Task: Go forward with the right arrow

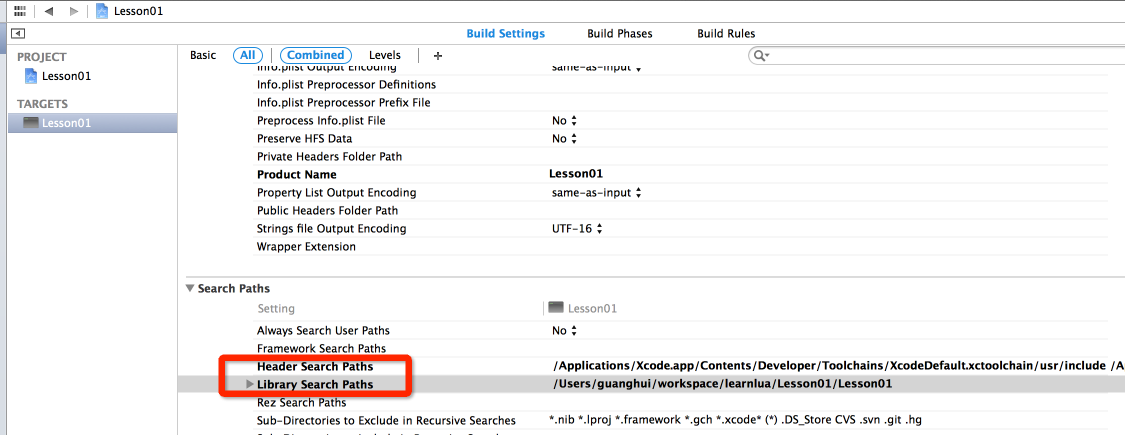Action: pos(73,11)
